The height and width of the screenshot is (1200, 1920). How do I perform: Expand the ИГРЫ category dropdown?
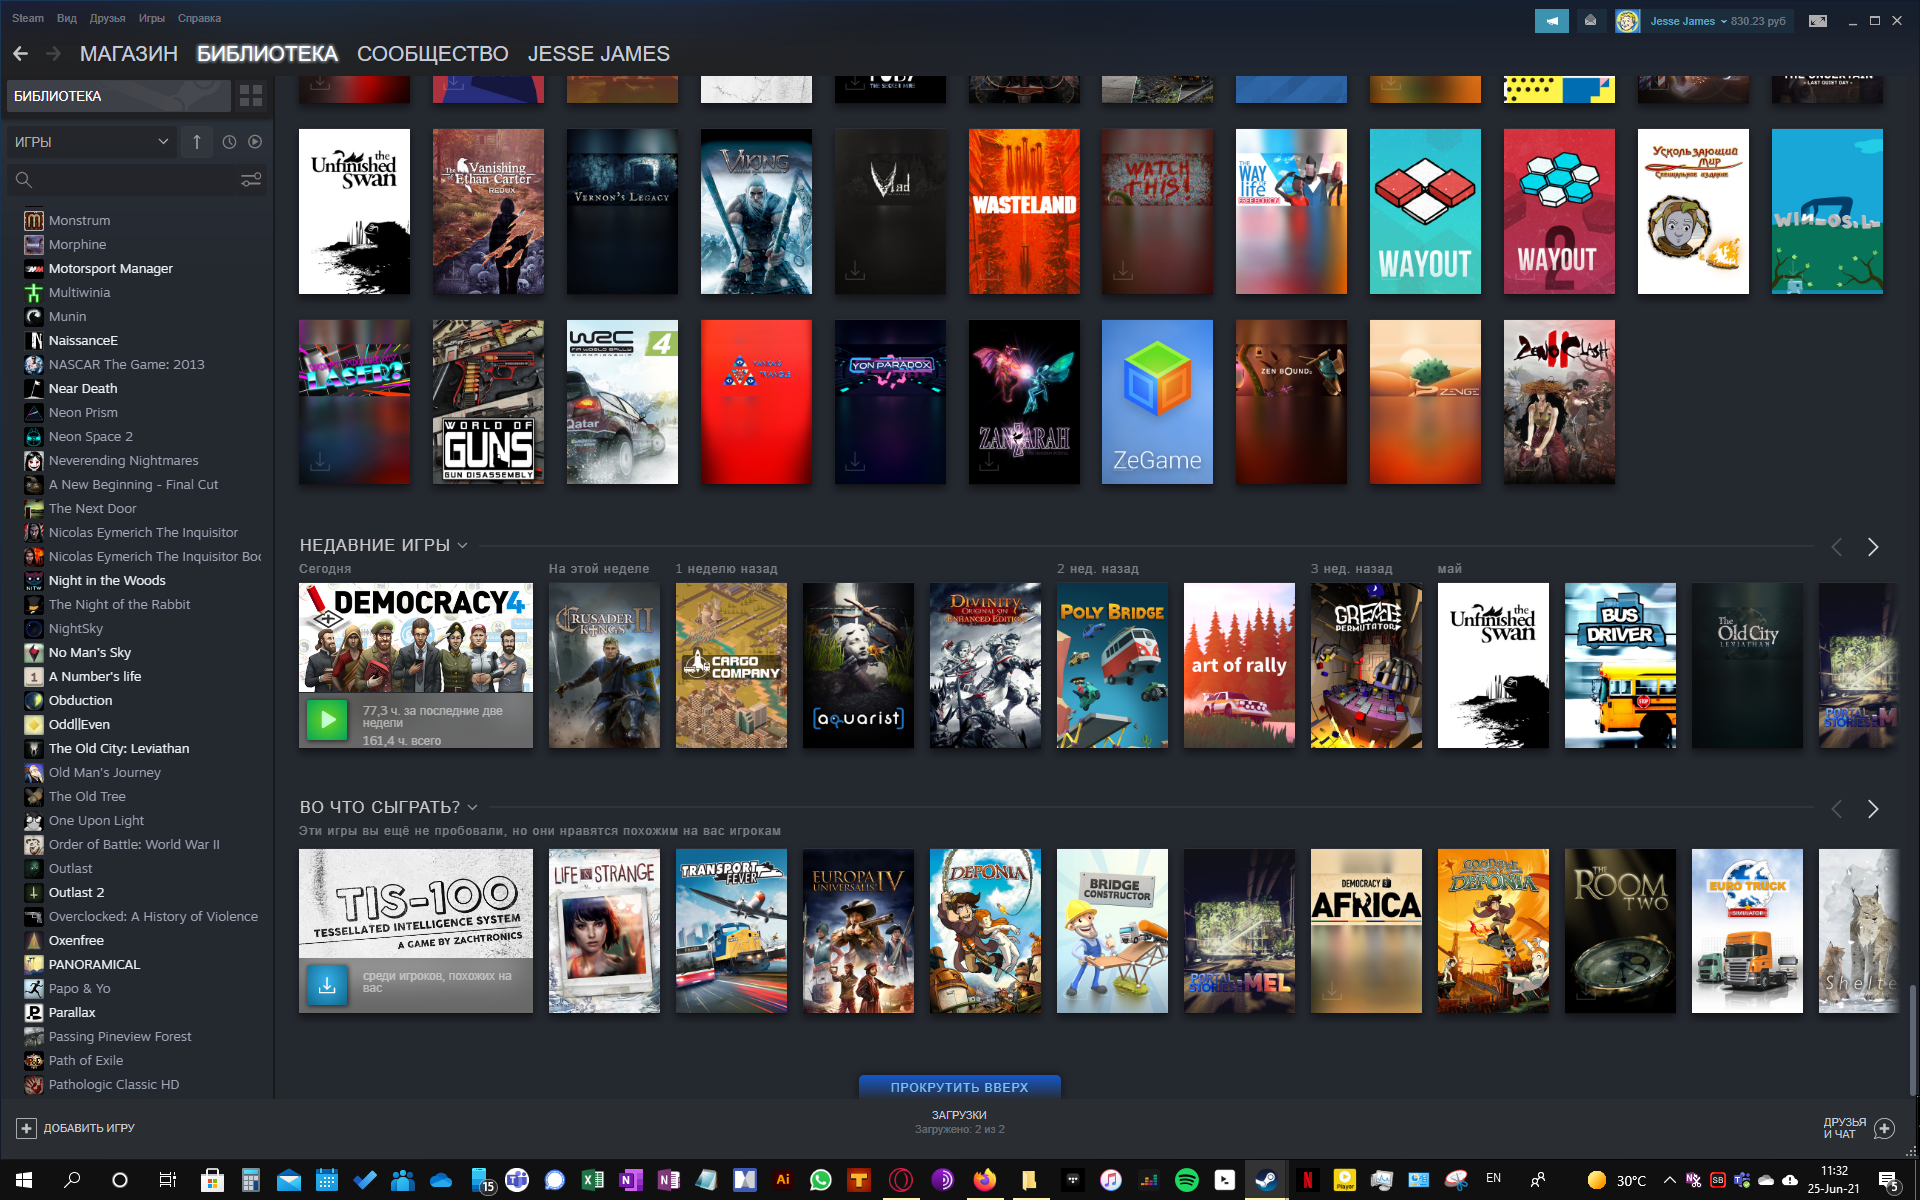point(92,142)
